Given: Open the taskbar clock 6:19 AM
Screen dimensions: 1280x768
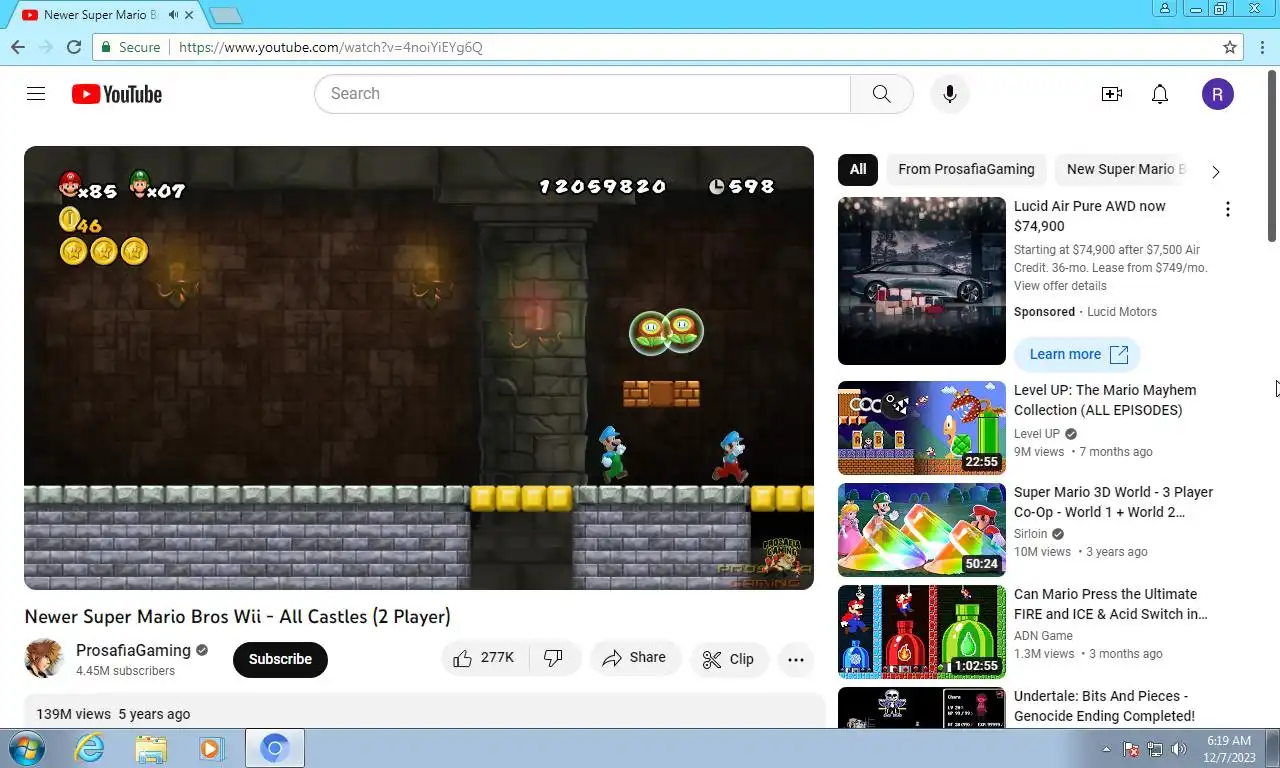Looking at the screenshot, I should click(x=1228, y=749).
